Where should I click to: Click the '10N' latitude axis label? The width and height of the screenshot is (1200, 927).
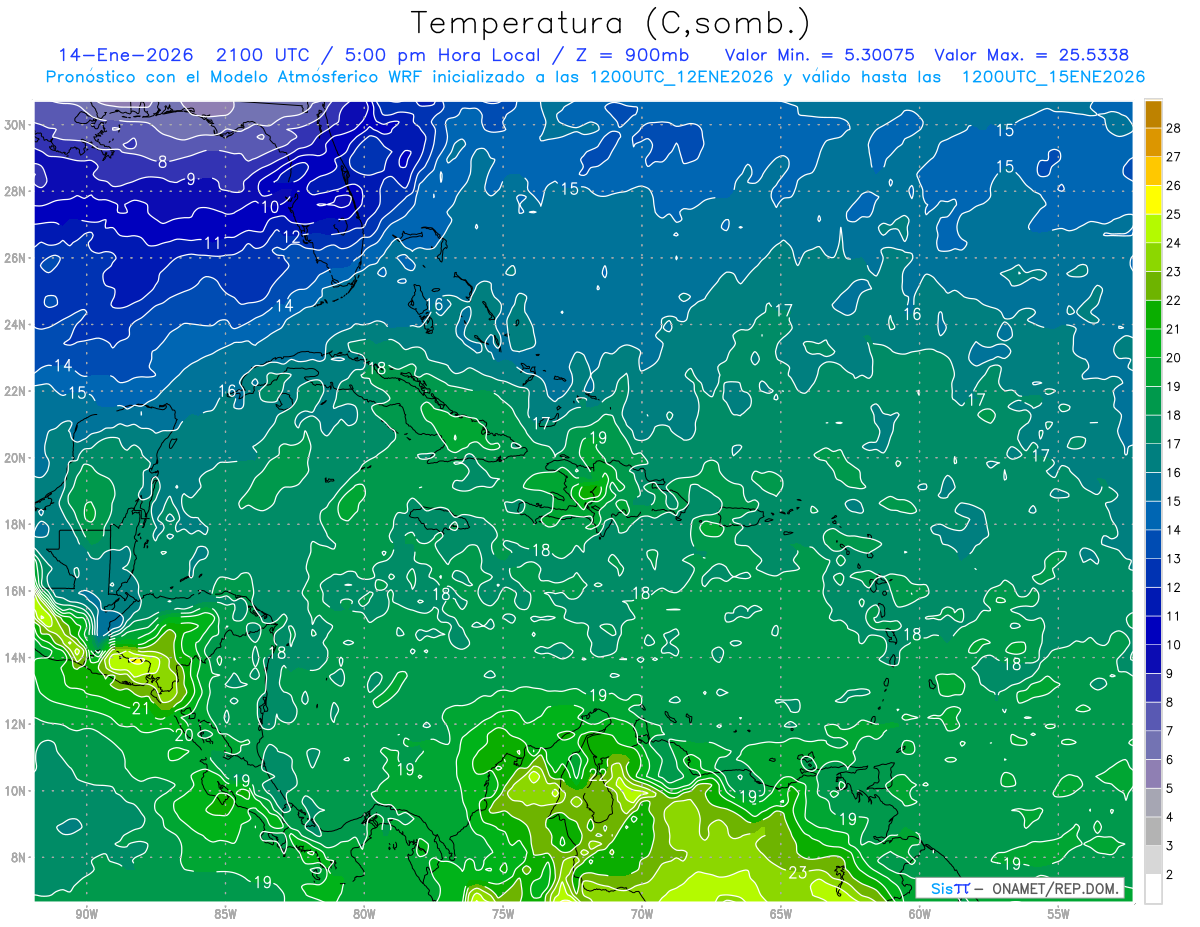coord(17,791)
